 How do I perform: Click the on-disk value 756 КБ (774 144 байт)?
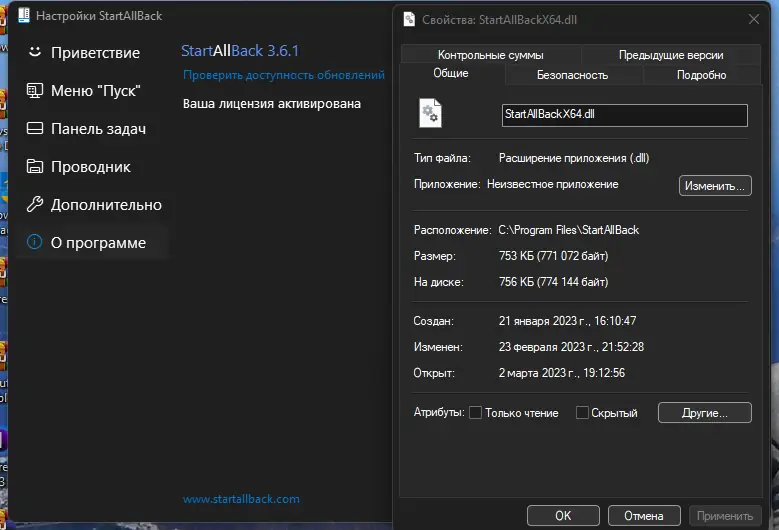point(553,282)
